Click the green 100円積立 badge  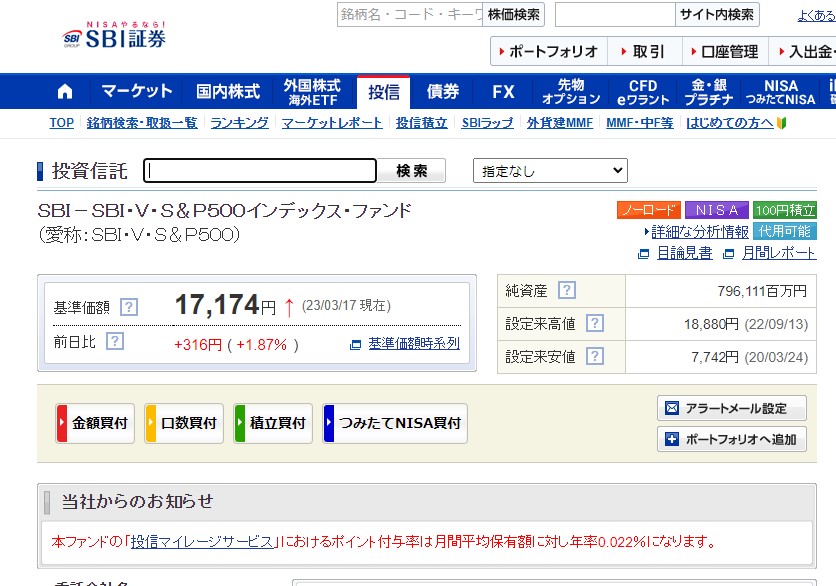[x=785, y=210]
